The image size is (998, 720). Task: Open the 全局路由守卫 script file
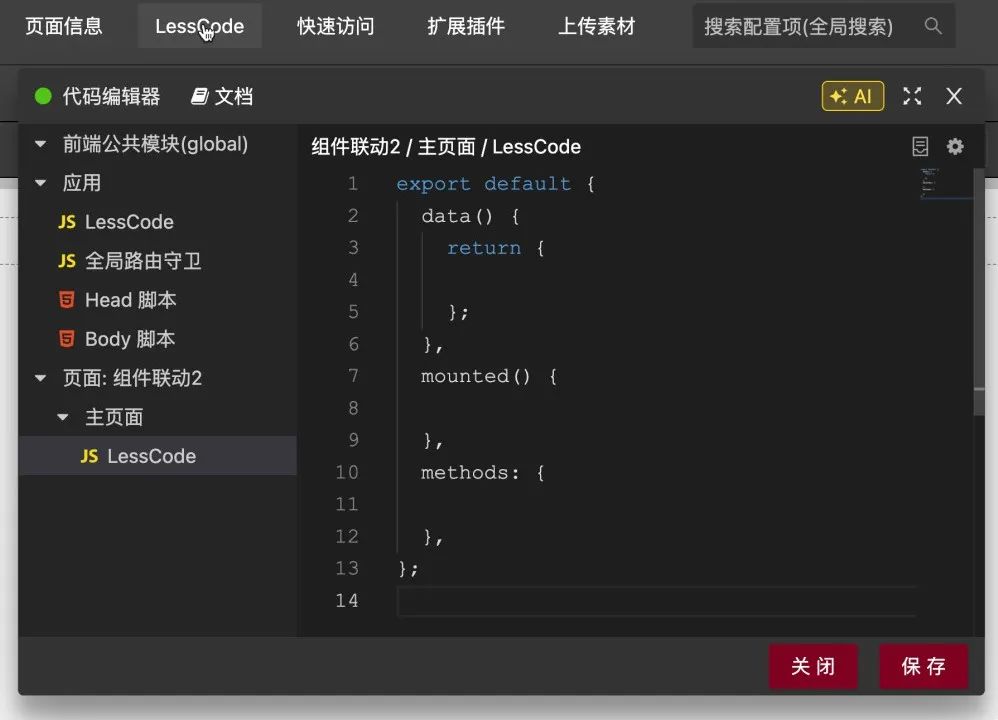(143, 261)
